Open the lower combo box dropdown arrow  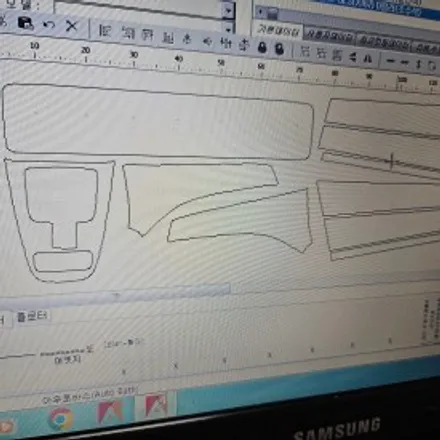[228, 29]
